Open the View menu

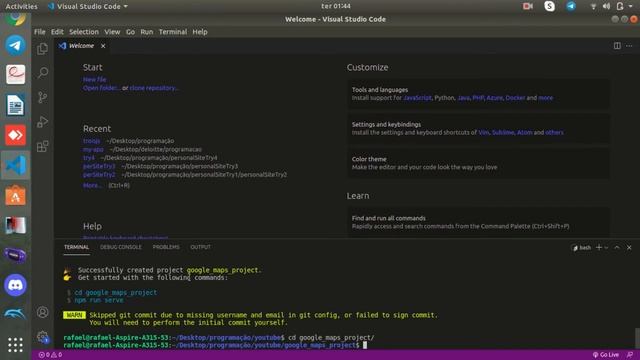coord(112,32)
